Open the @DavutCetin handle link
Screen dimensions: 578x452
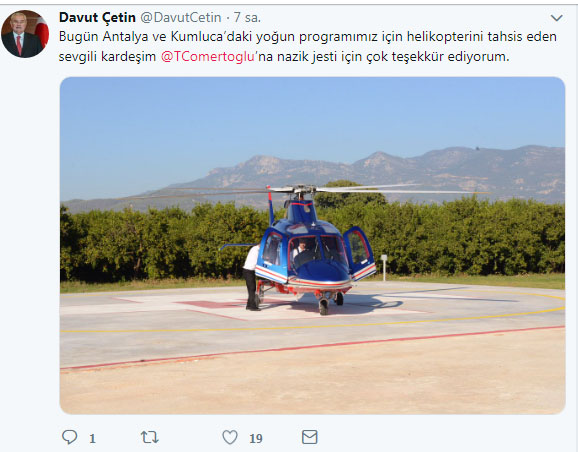[181, 17]
